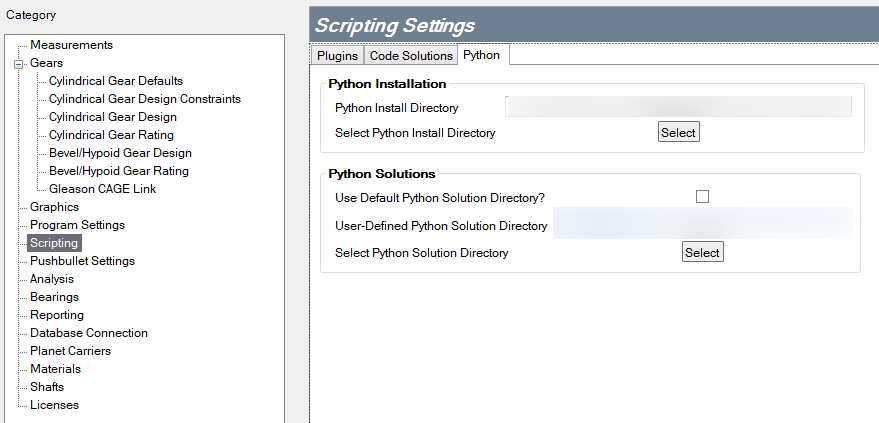Collapse the Gears tree node
879x423 pixels.
point(18,63)
